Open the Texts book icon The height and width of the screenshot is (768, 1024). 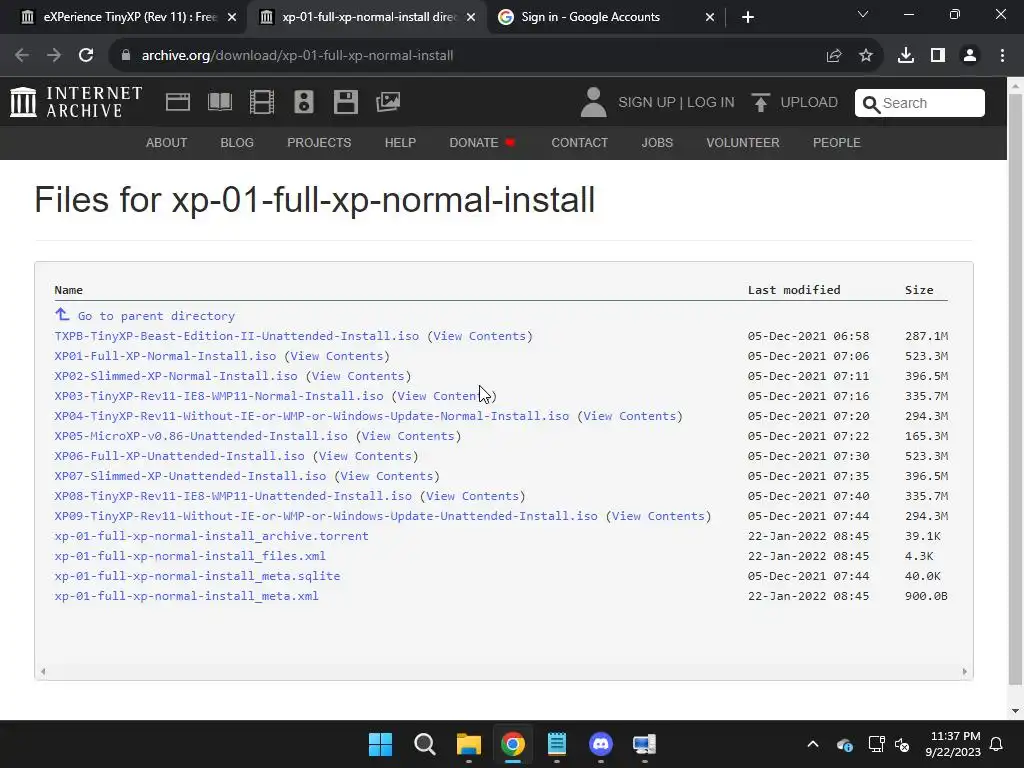pos(219,102)
